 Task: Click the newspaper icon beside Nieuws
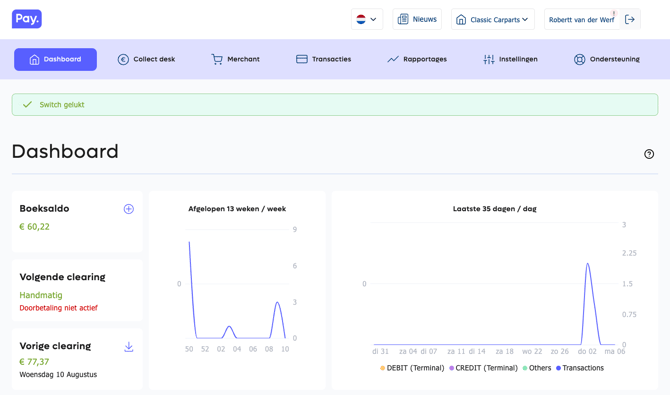click(x=403, y=19)
